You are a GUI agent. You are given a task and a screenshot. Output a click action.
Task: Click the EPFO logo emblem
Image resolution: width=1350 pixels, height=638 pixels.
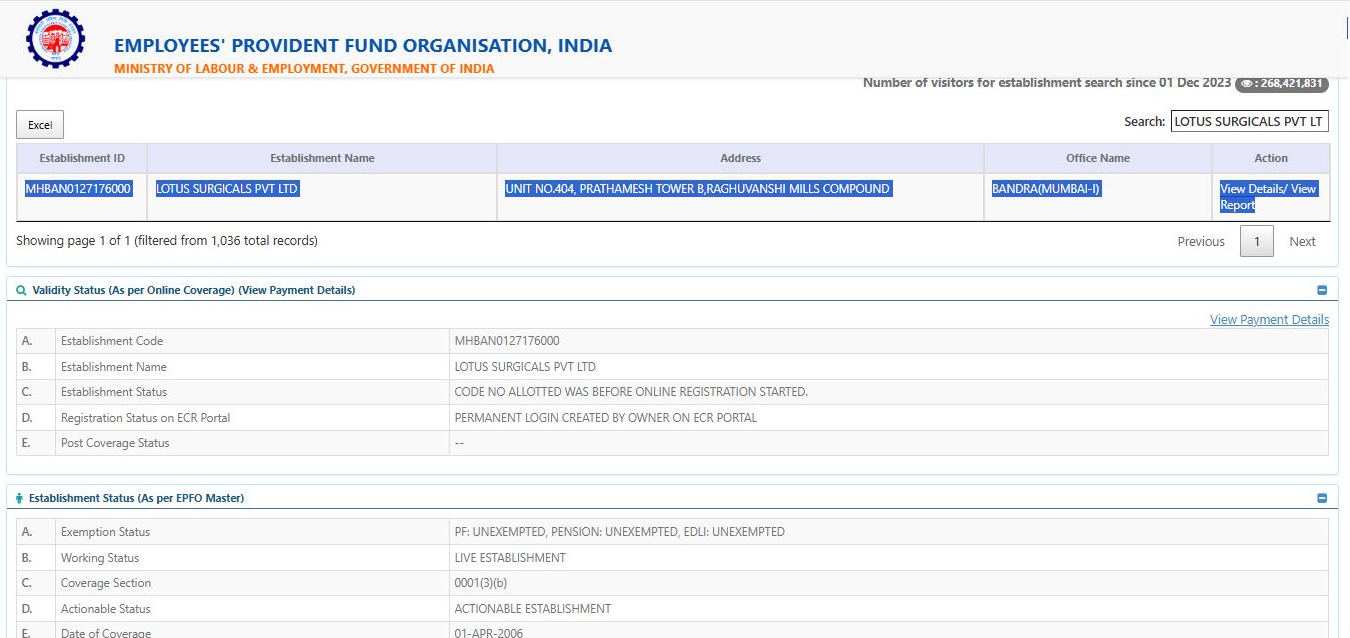[x=55, y=38]
